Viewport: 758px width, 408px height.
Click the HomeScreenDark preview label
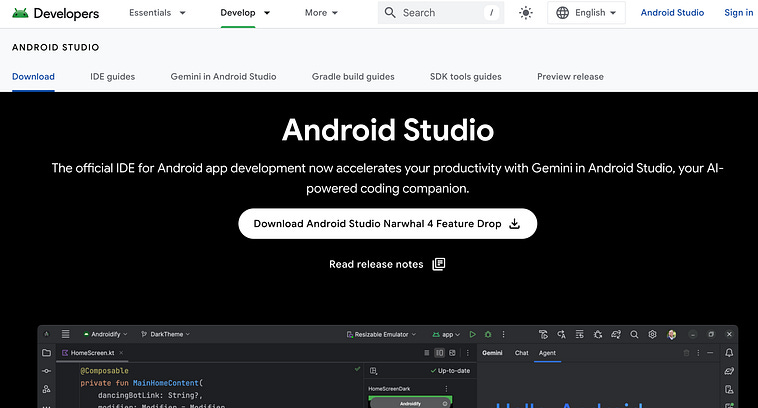(389, 389)
